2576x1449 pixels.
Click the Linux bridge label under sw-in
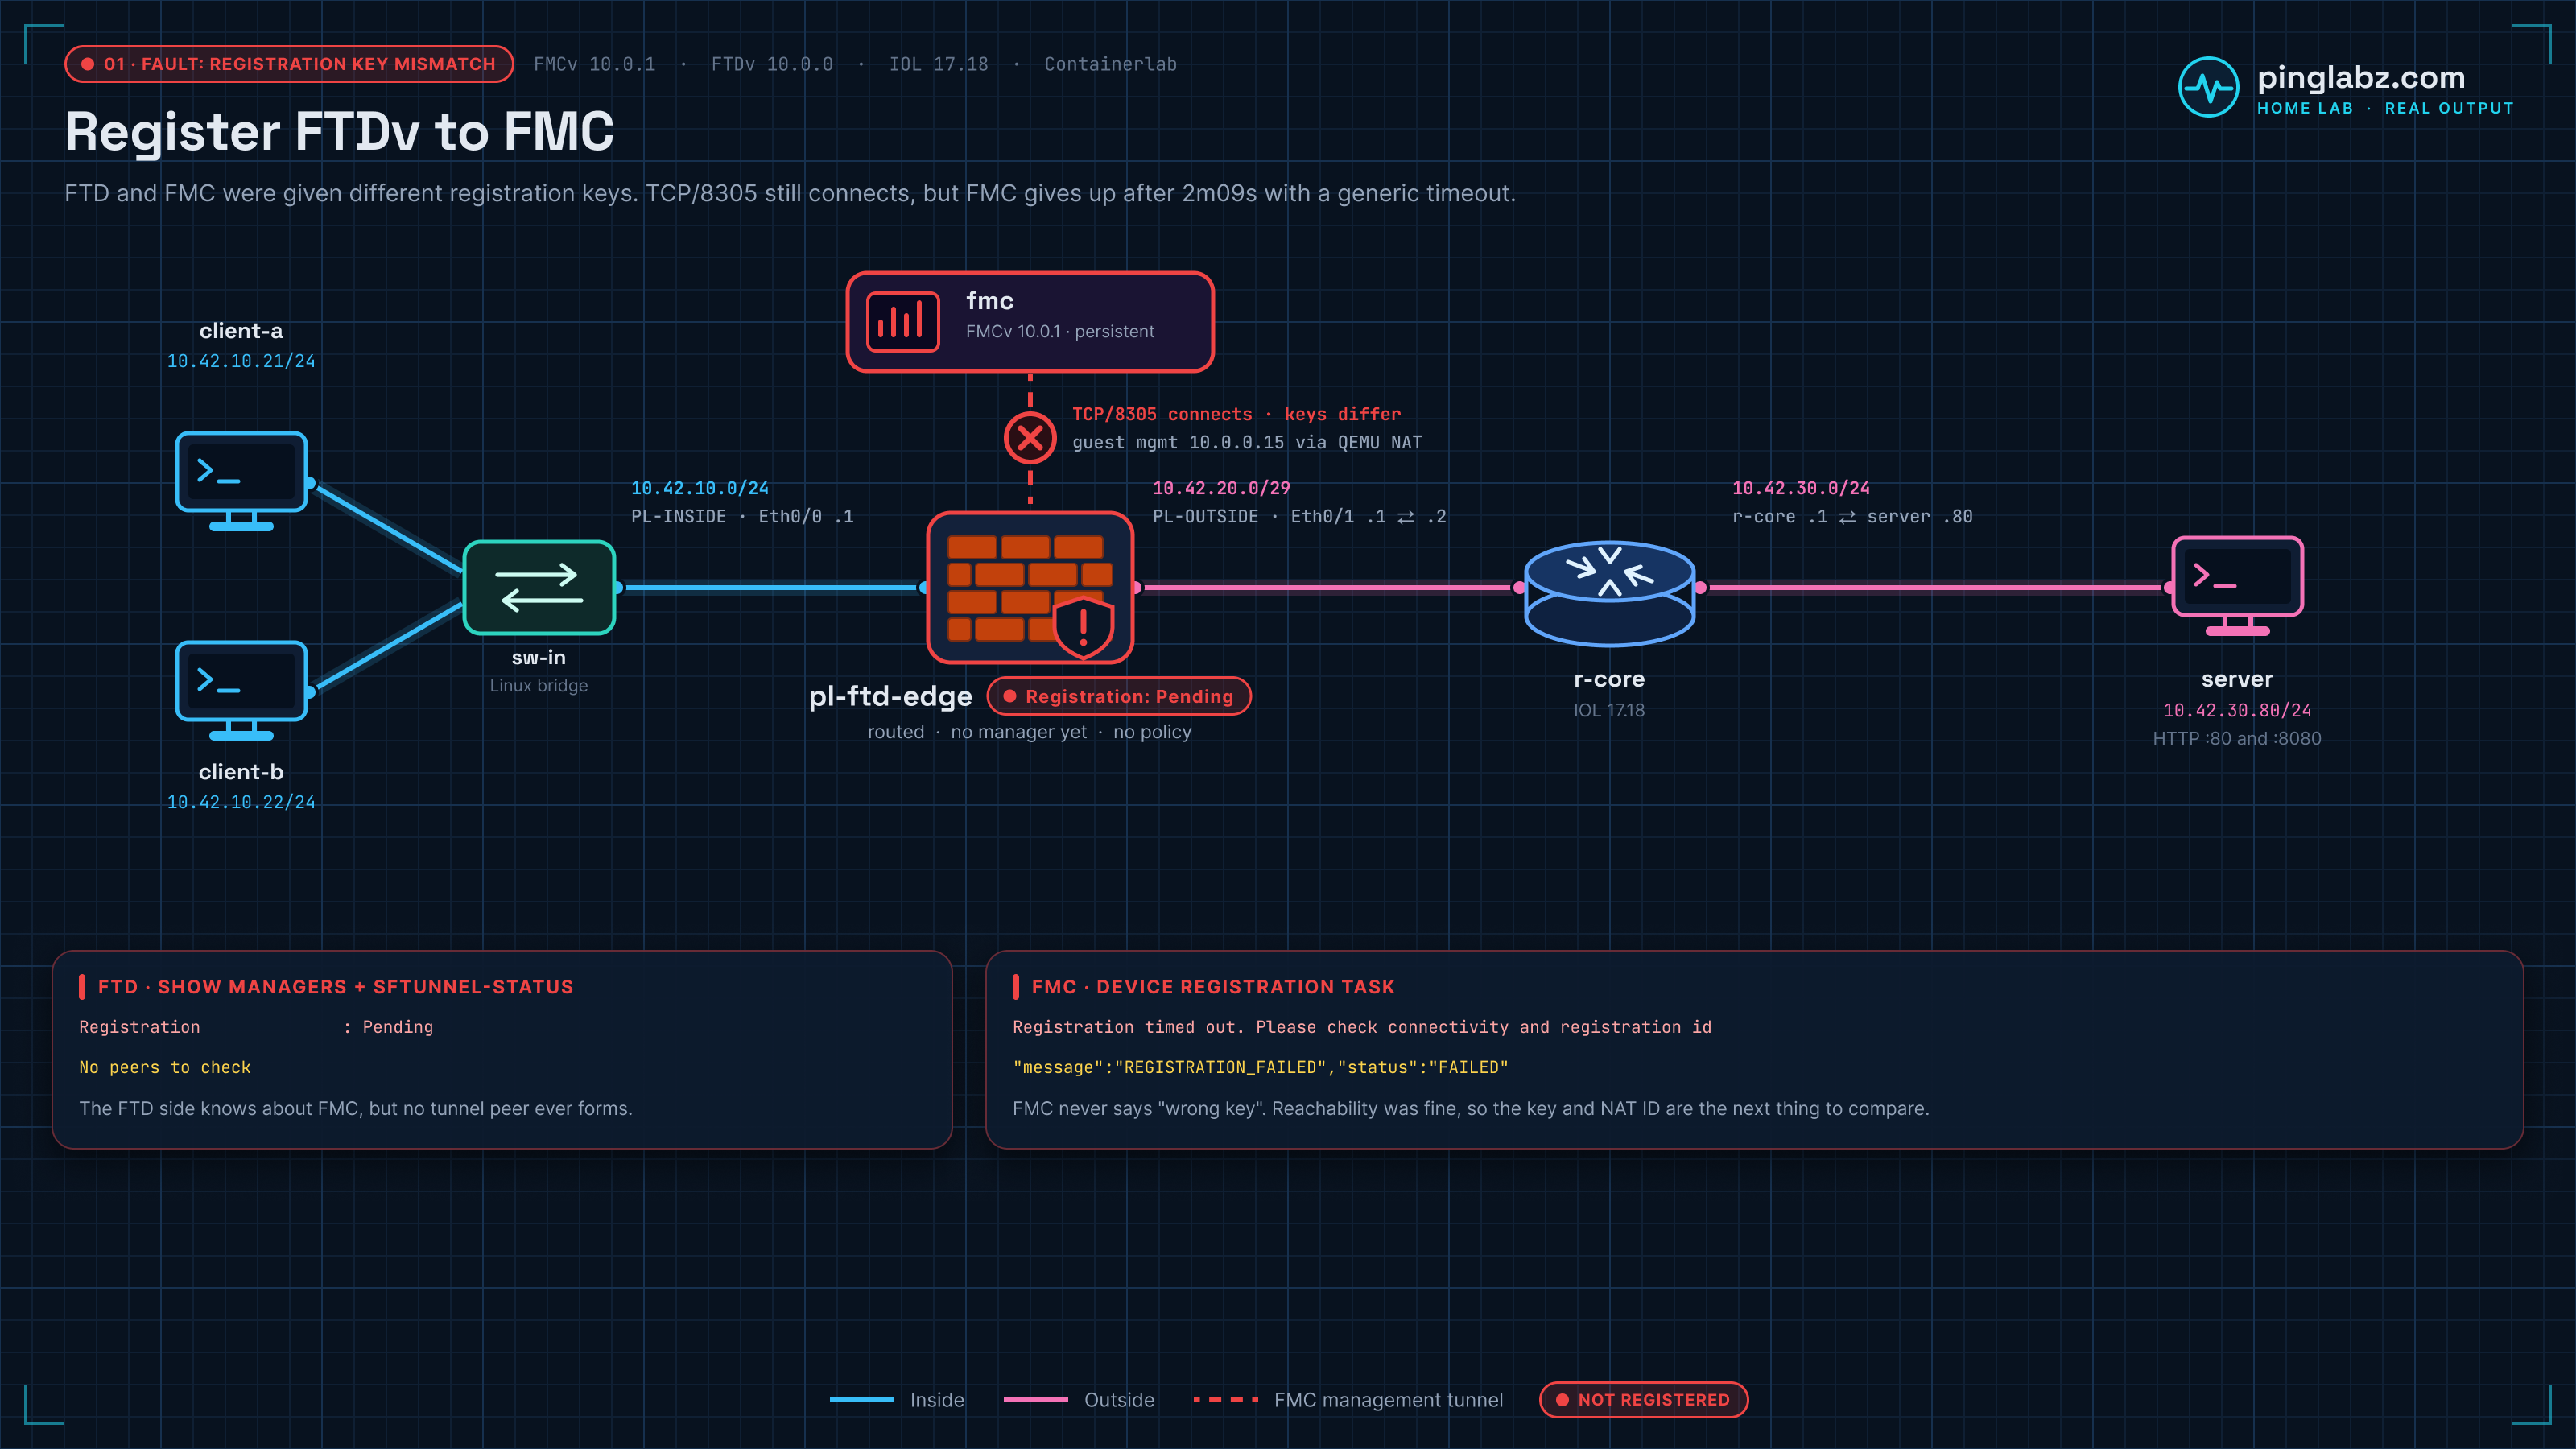tap(539, 685)
